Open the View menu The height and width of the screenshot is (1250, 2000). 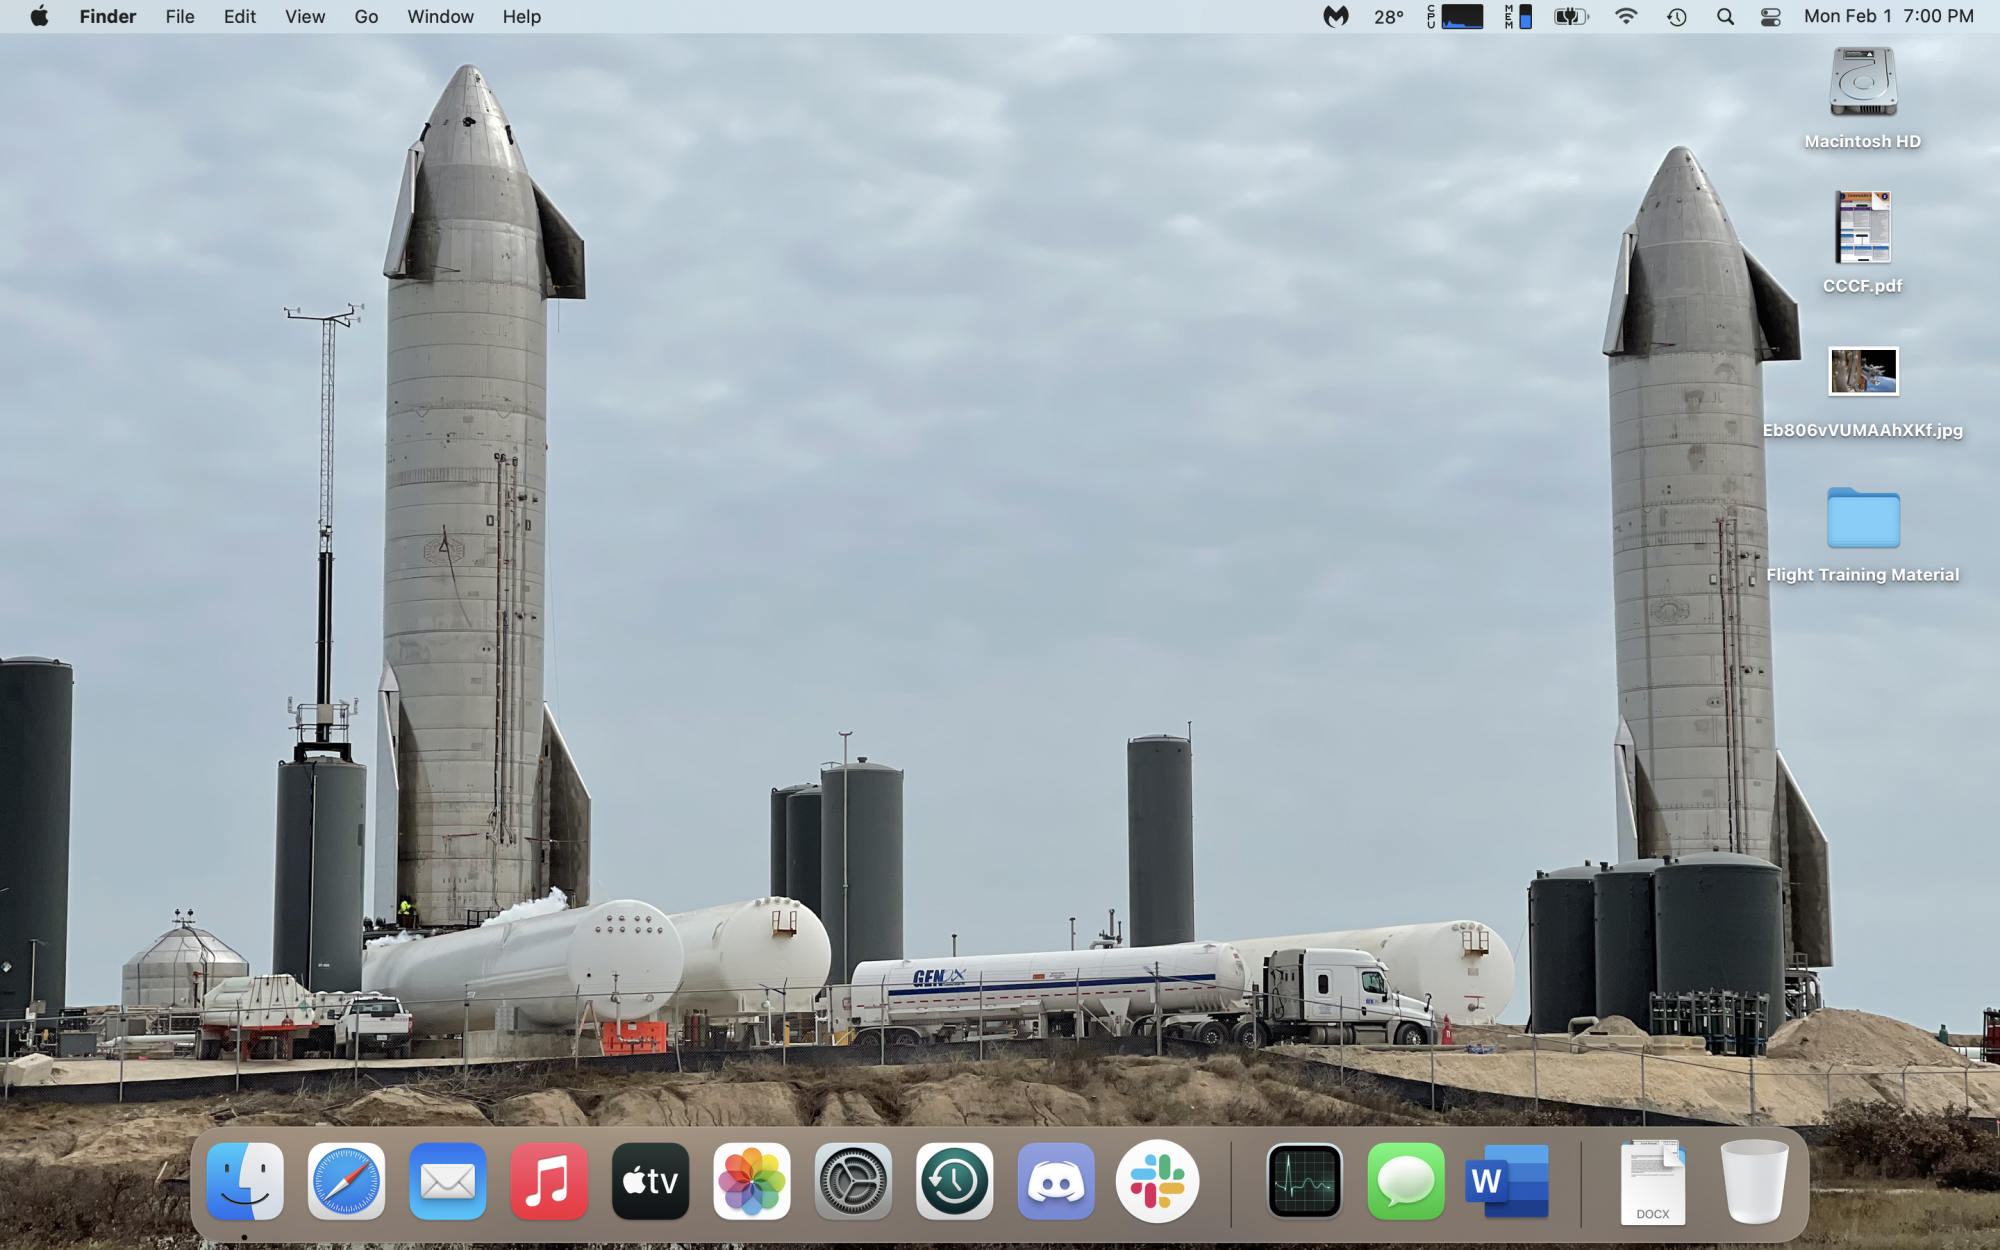[x=304, y=16]
